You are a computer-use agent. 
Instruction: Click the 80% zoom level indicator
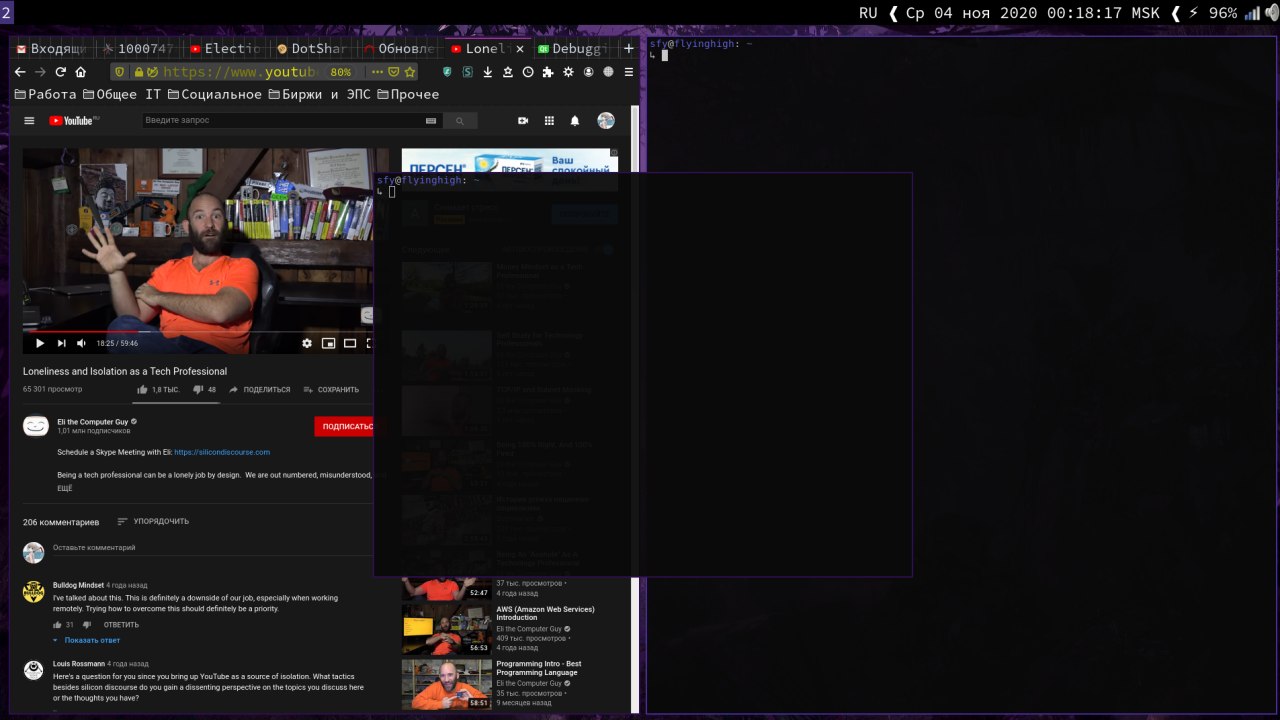point(341,72)
